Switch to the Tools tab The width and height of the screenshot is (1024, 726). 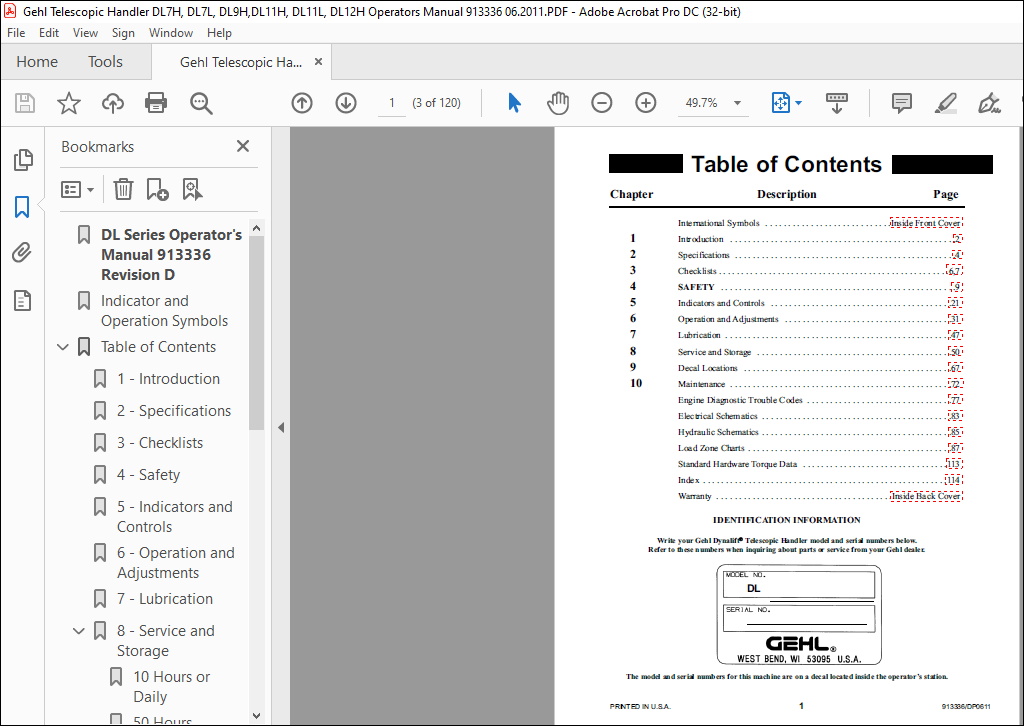pos(105,61)
